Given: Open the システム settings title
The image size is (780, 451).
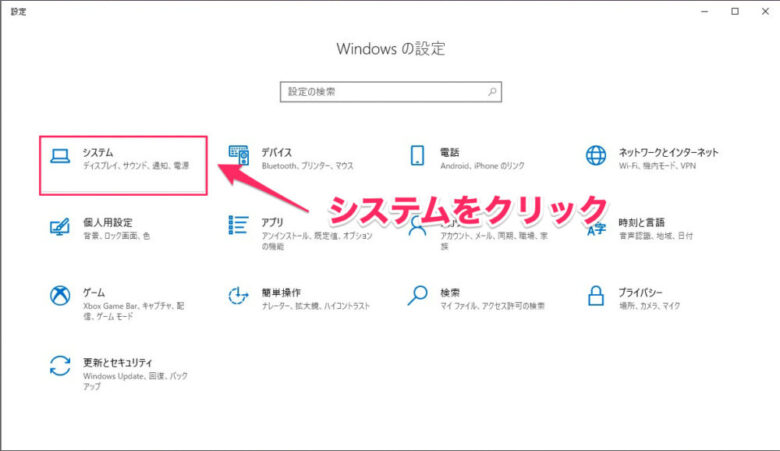Looking at the screenshot, I should [x=98, y=152].
